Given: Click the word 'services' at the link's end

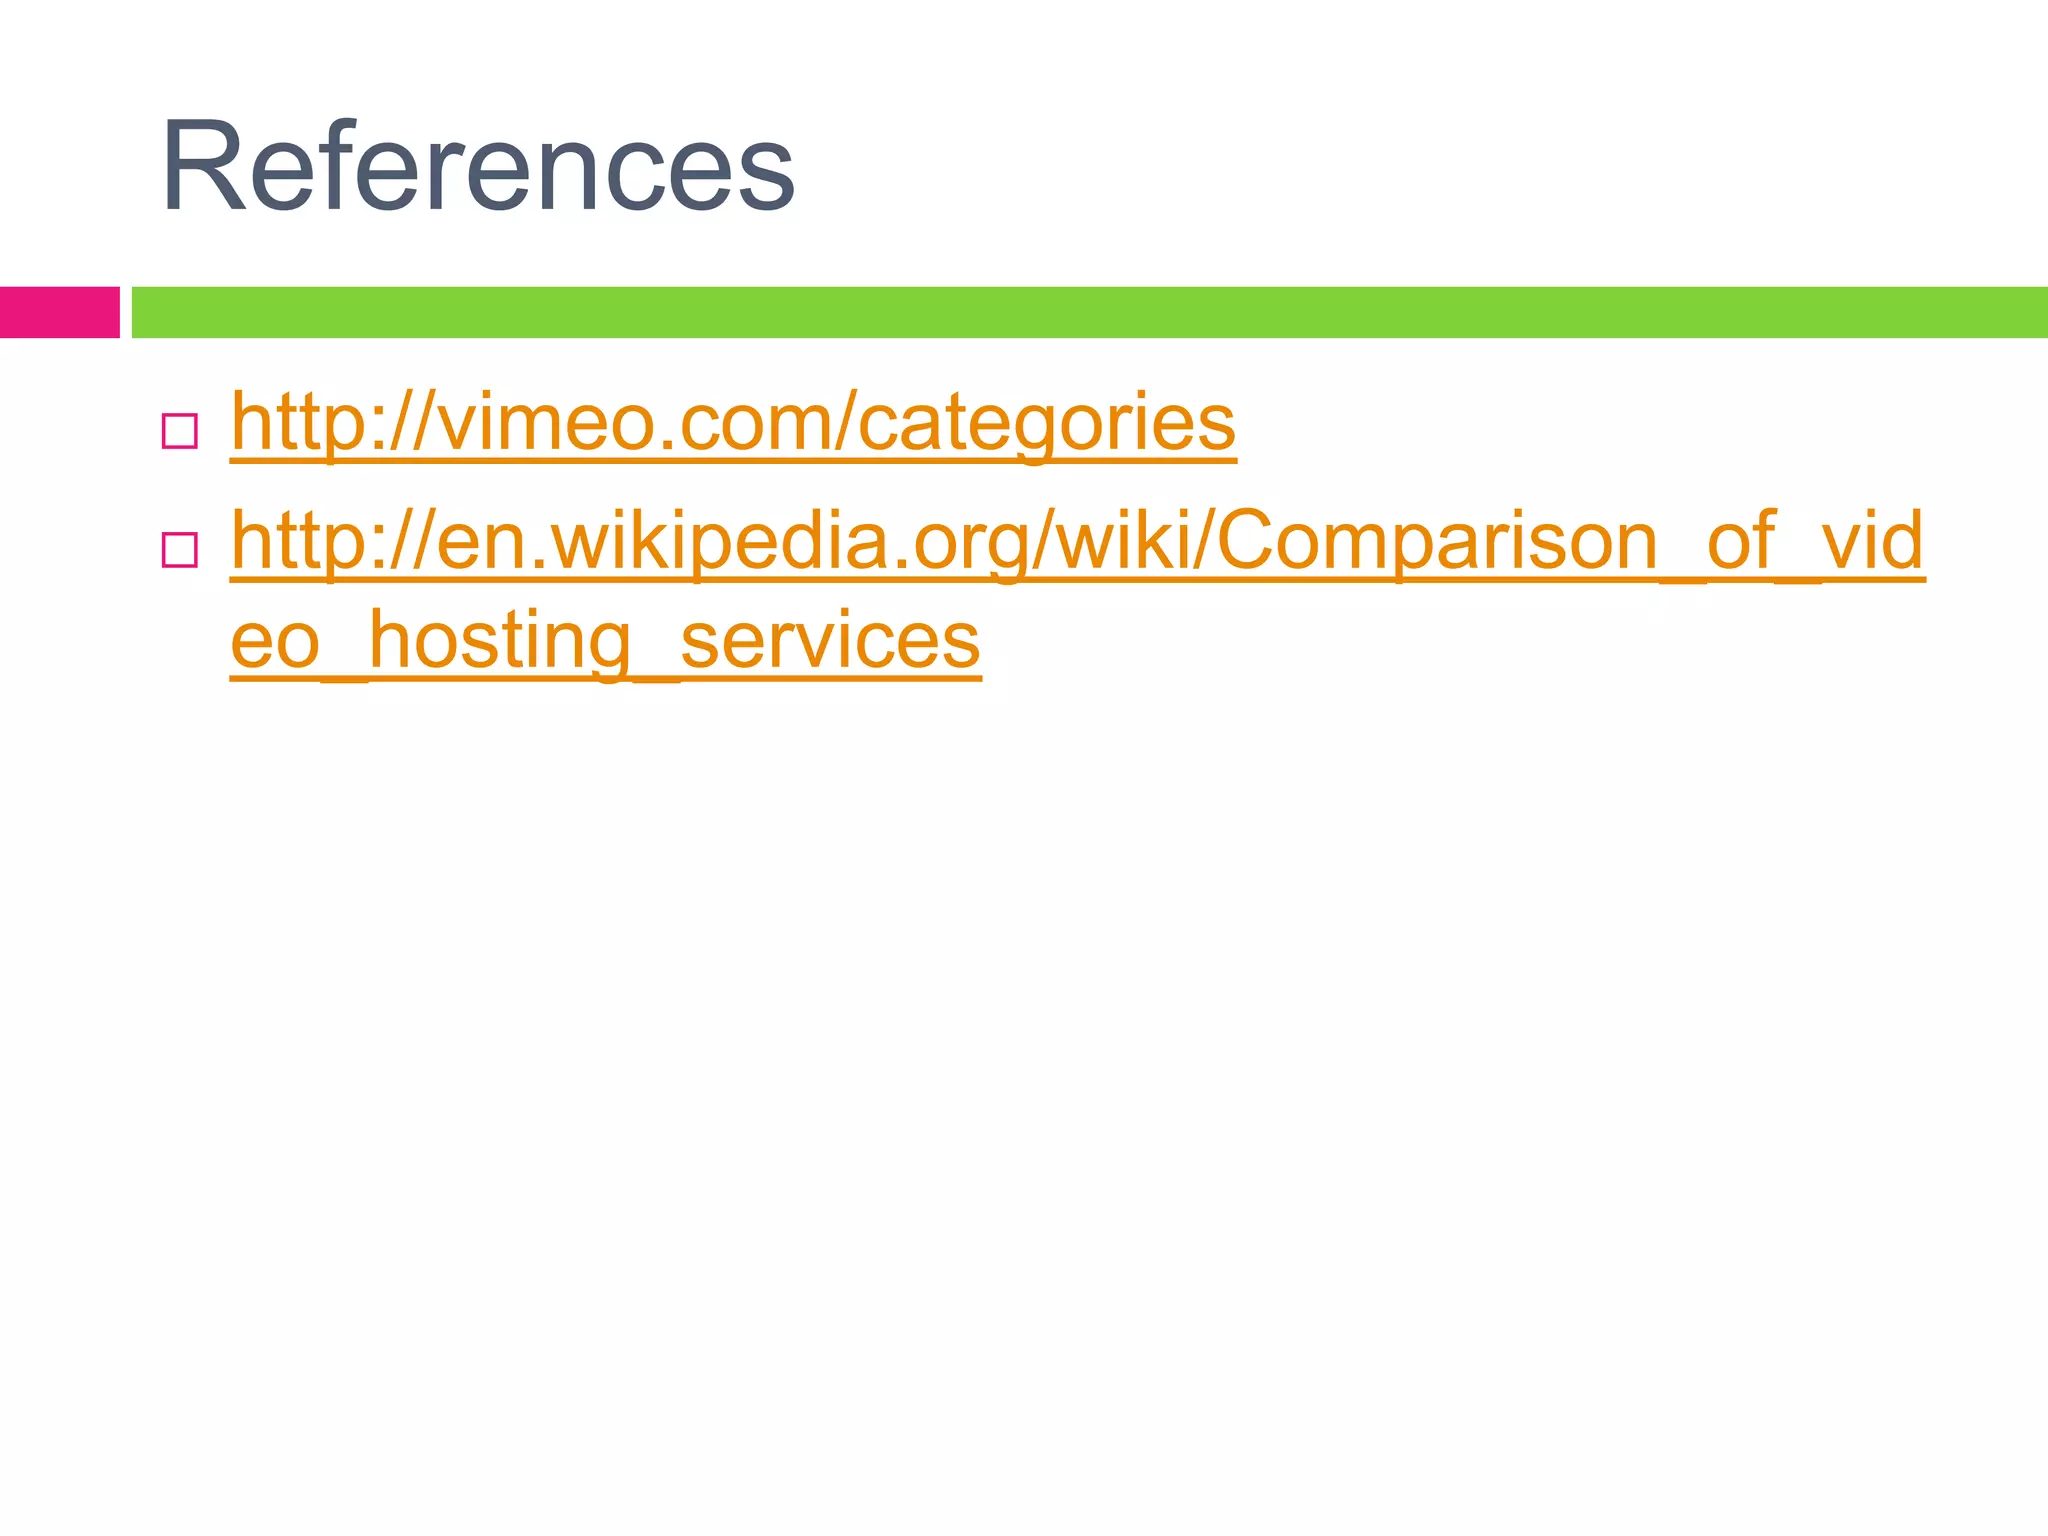Looking at the screenshot, I should 830,641.
